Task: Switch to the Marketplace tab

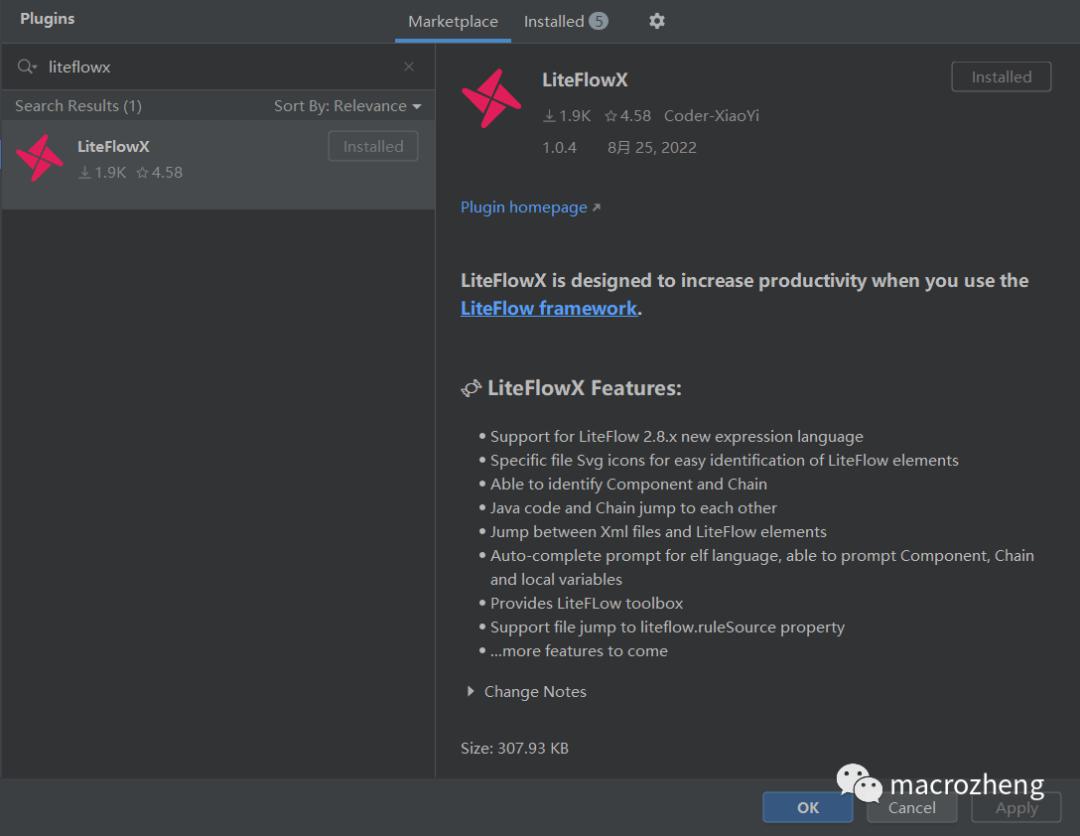Action: point(453,21)
